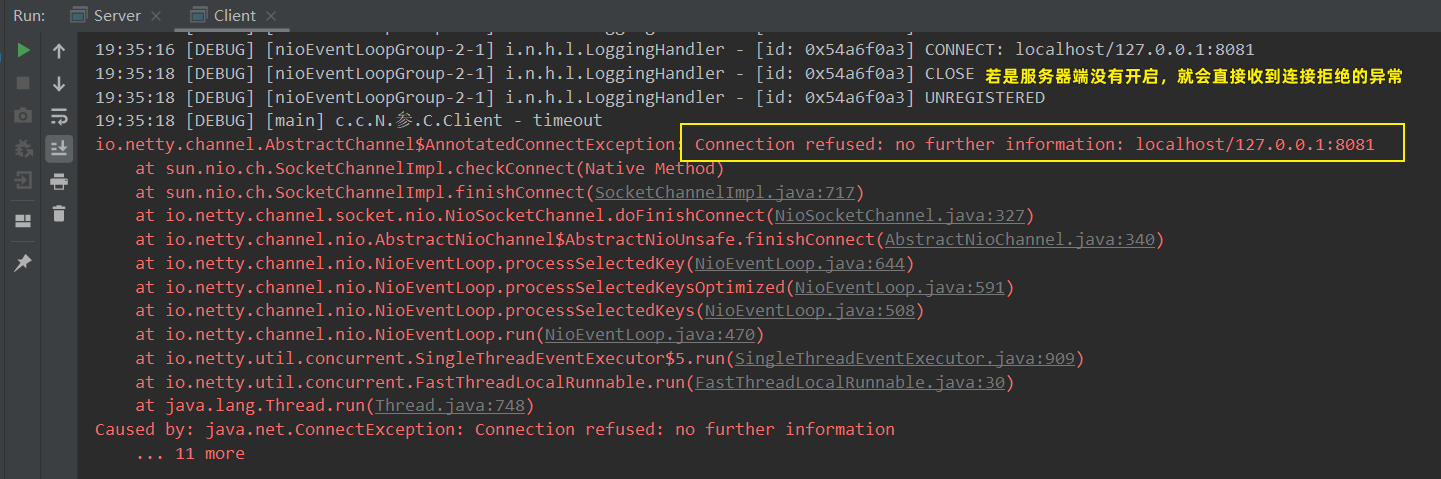Toggle Scroll to End of console
1441x479 pixels.
click(59, 148)
